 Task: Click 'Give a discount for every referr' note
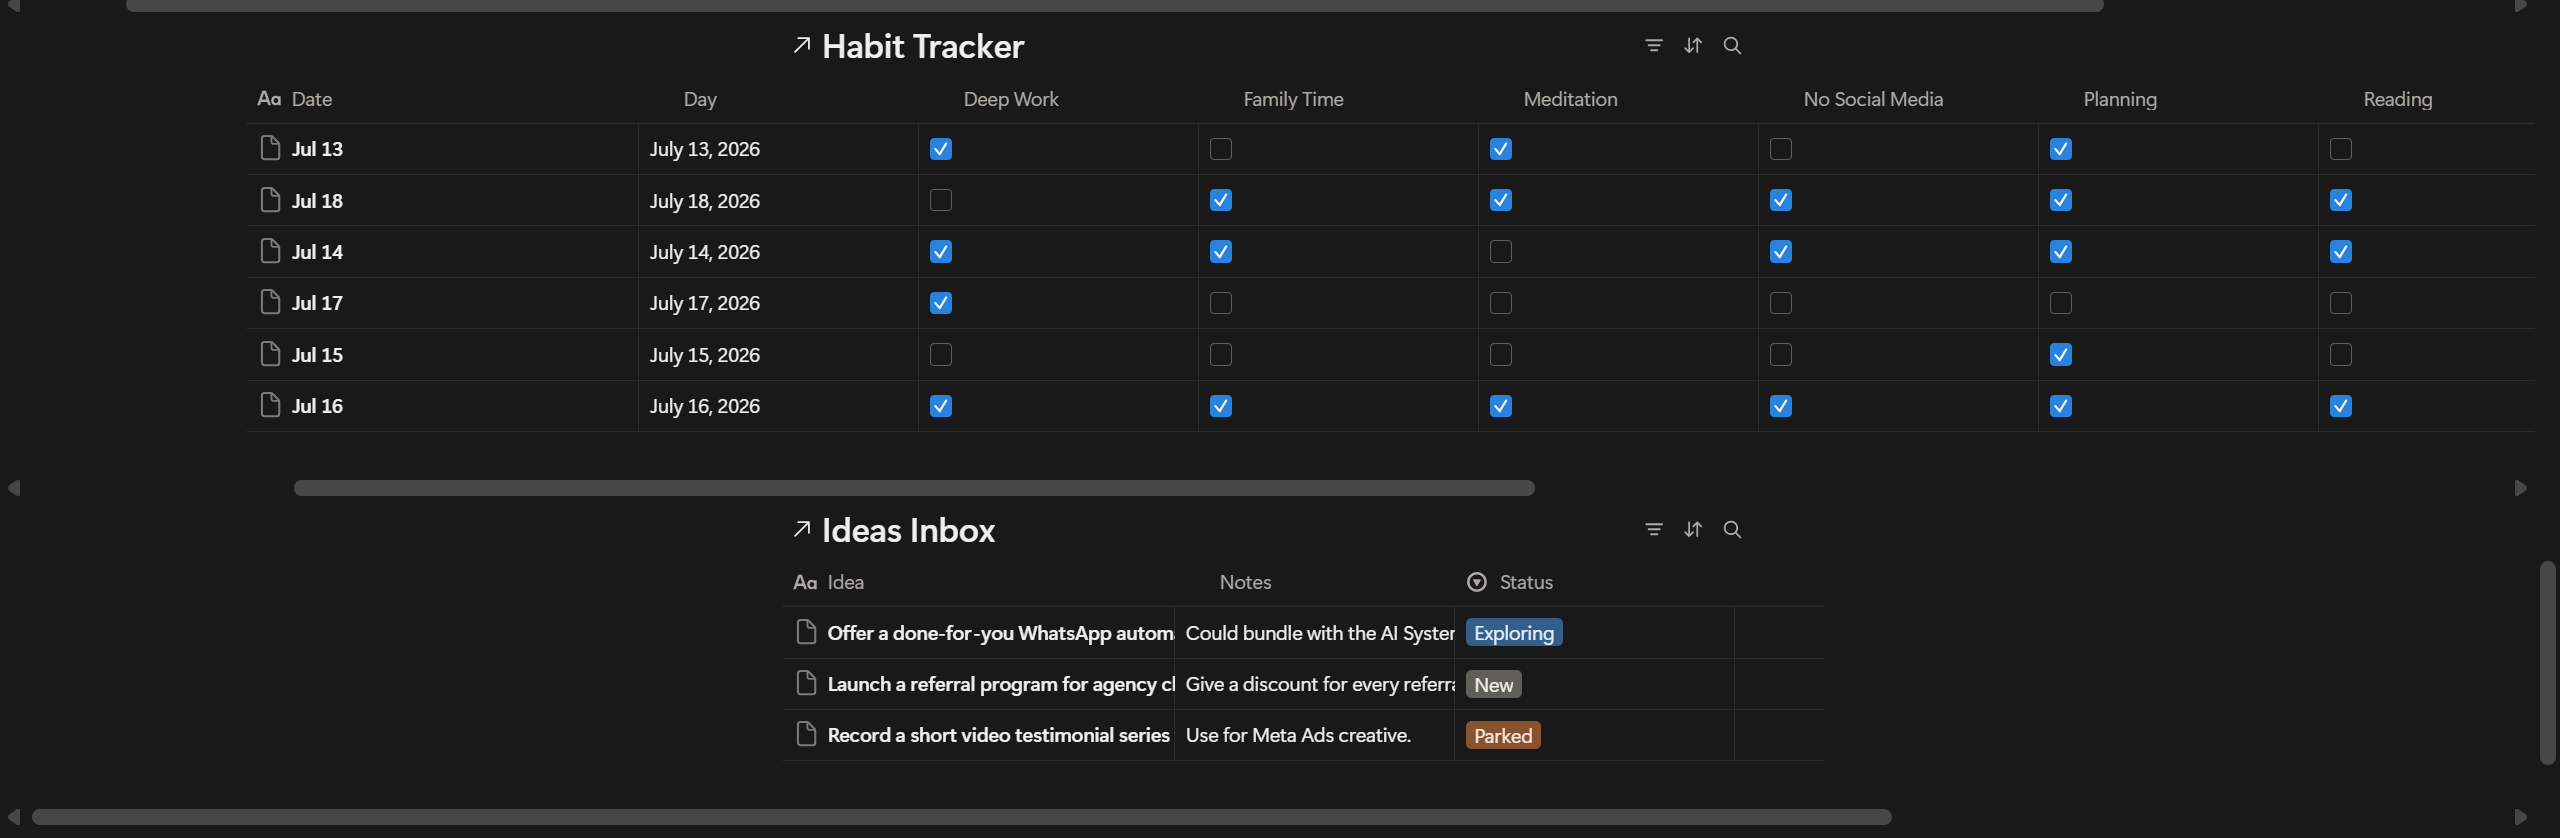[1320, 684]
